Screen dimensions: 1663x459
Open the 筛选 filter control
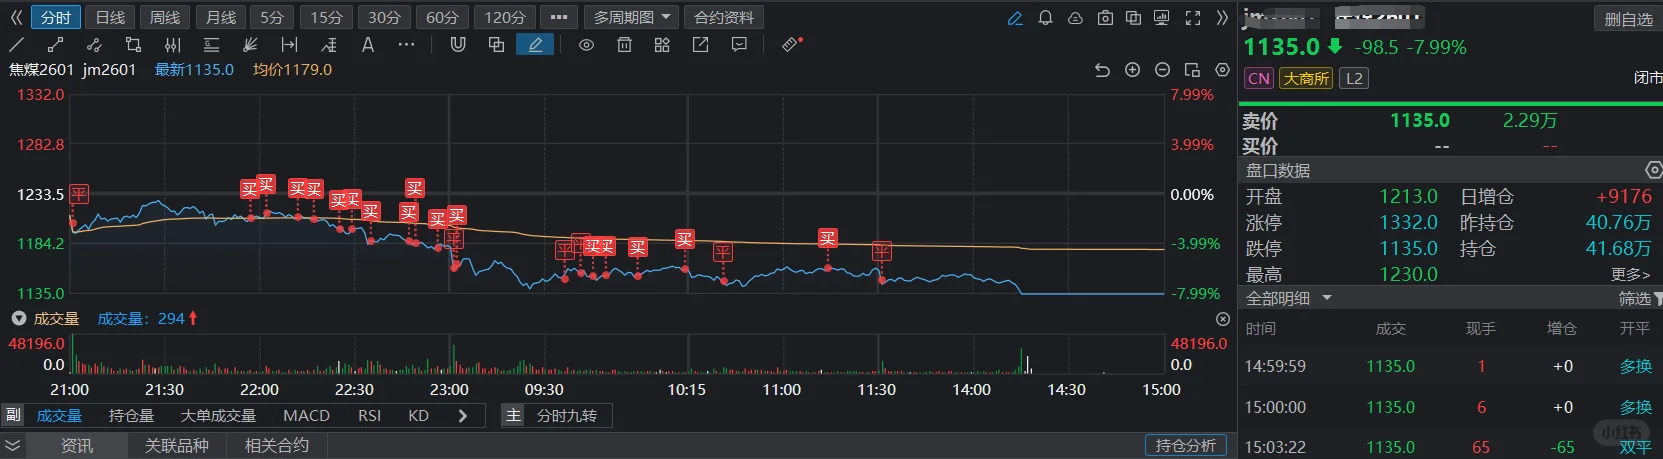pos(1639,298)
